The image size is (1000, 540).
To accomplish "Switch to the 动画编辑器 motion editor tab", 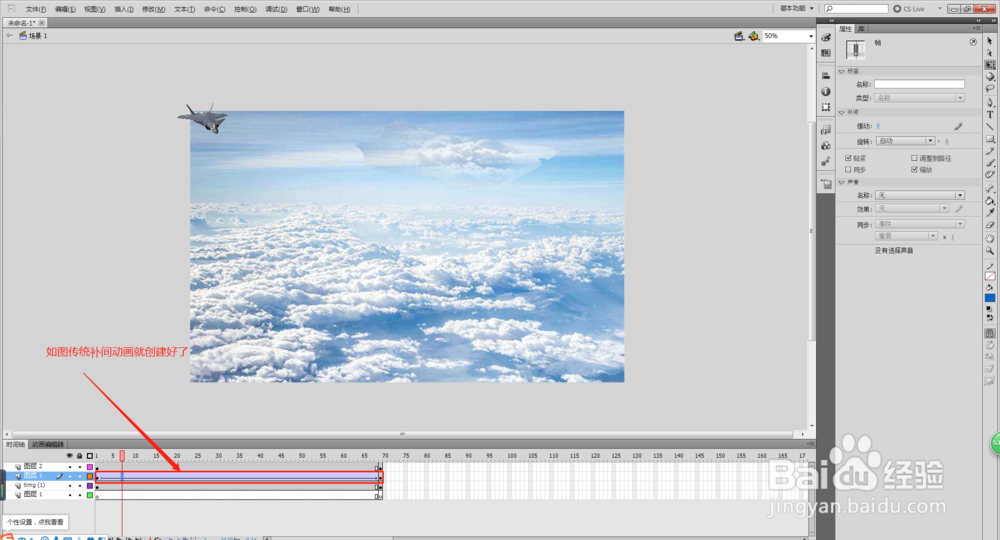I will pyautogui.click(x=48, y=444).
